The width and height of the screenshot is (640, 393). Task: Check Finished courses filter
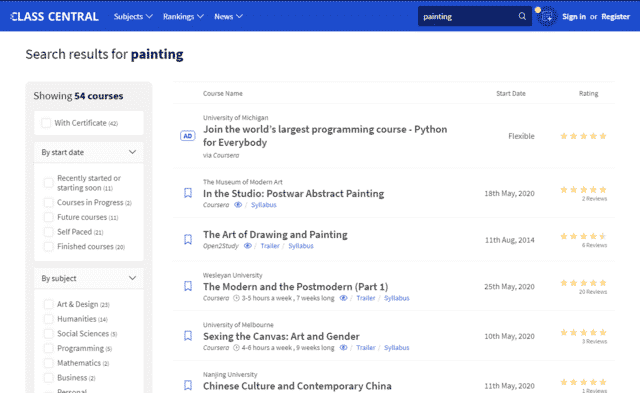[49, 246]
